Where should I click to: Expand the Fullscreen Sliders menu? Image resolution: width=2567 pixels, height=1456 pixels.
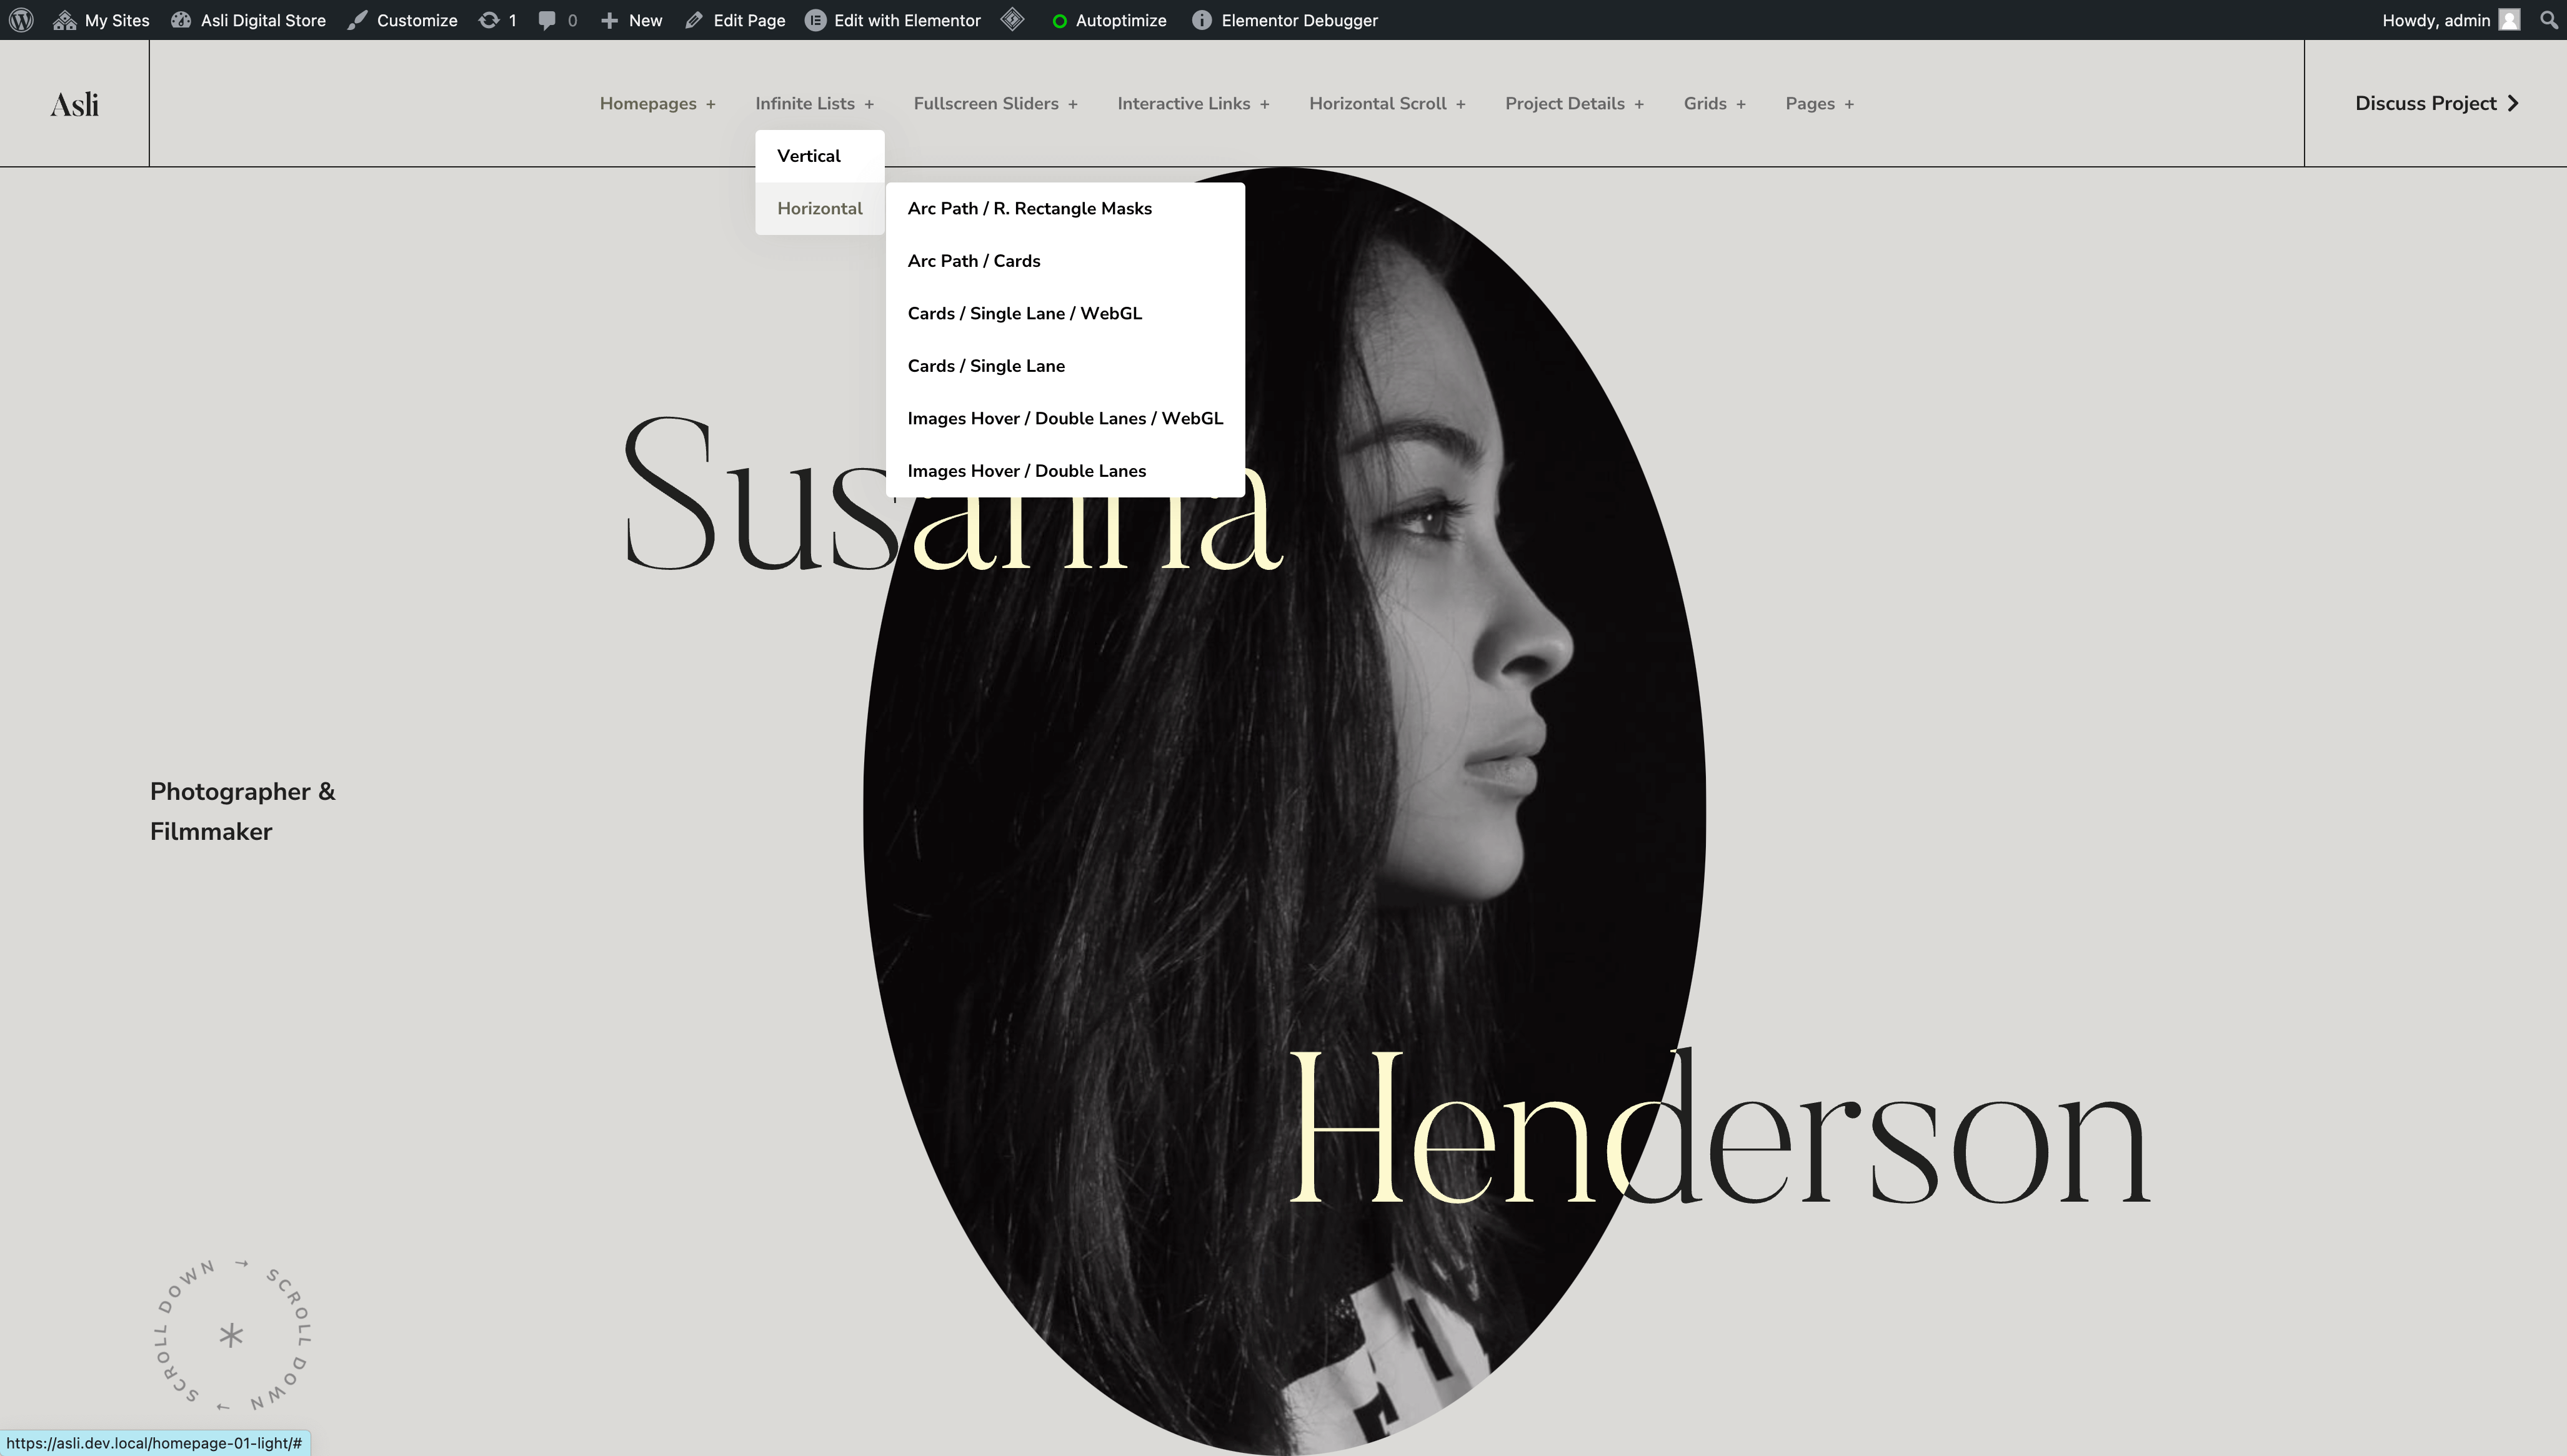pos(995,104)
